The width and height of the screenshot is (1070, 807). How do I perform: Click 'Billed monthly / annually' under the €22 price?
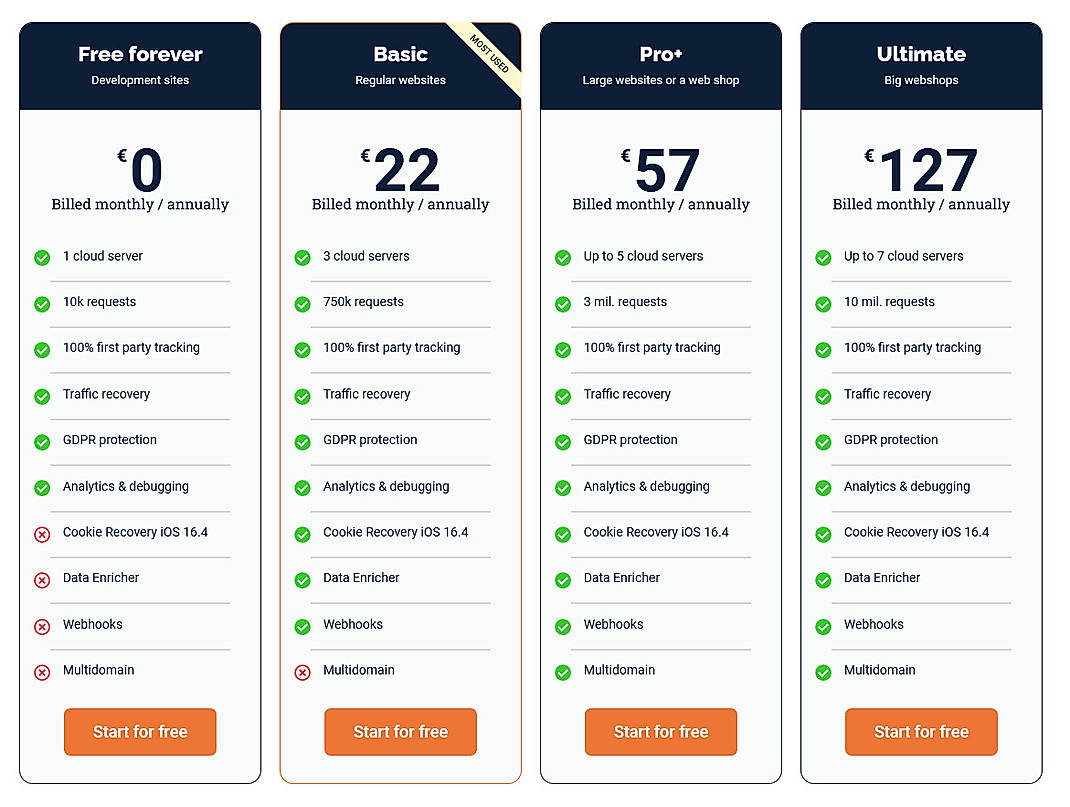[x=400, y=203]
